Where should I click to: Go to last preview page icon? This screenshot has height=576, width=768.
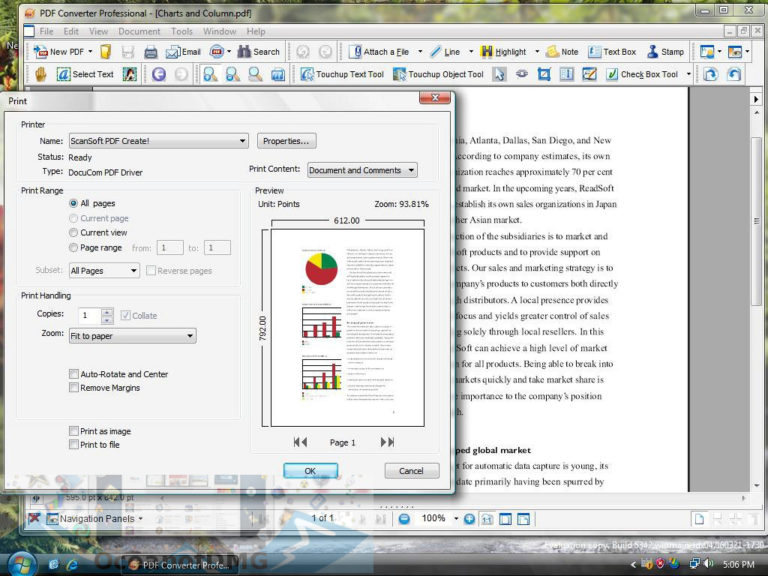(x=387, y=442)
